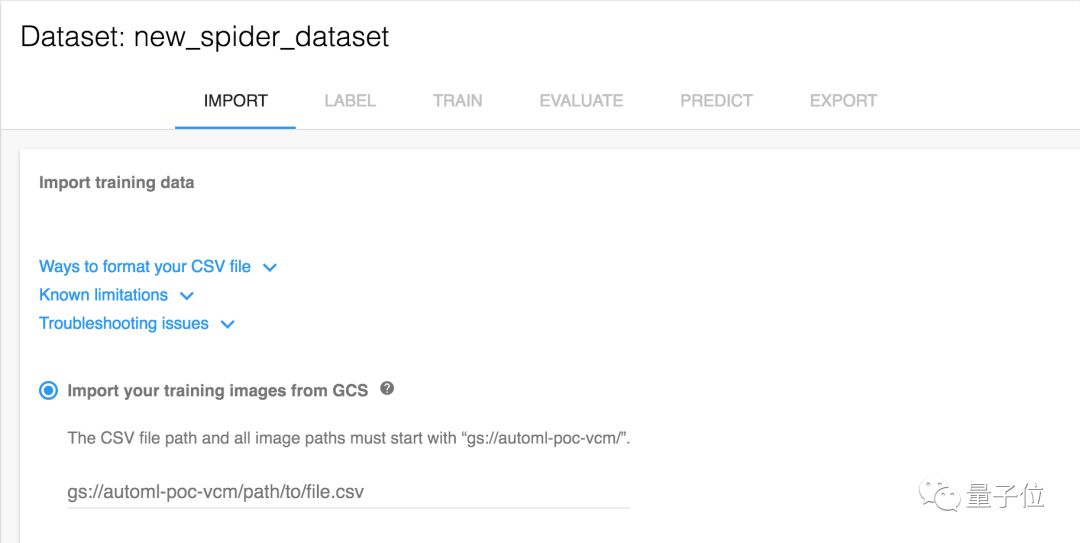Click the Dataset: new_spider_dataset title
This screenshot has height=543, width=1080.
coord(205,38)
